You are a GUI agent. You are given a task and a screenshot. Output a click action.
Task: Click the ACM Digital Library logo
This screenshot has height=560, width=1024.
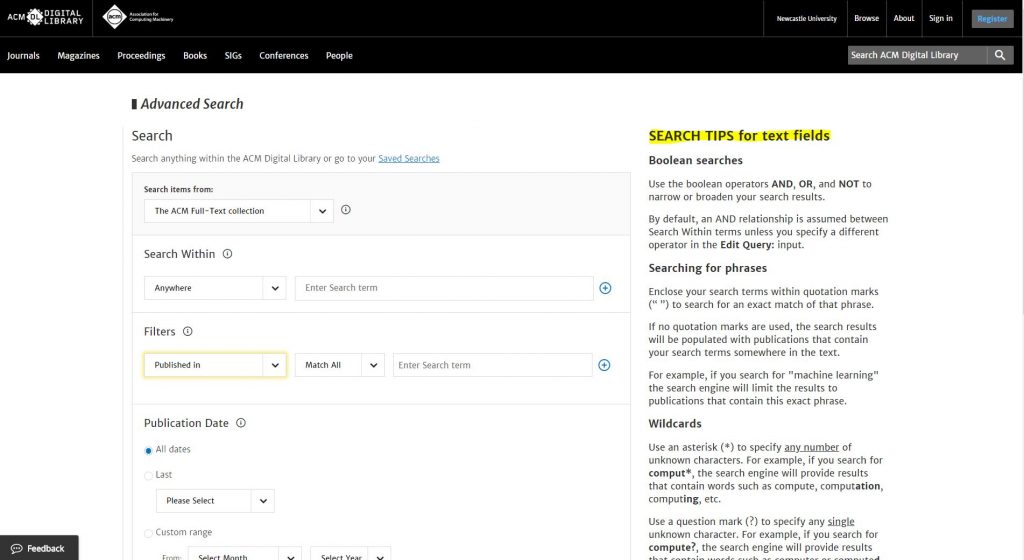44,17
